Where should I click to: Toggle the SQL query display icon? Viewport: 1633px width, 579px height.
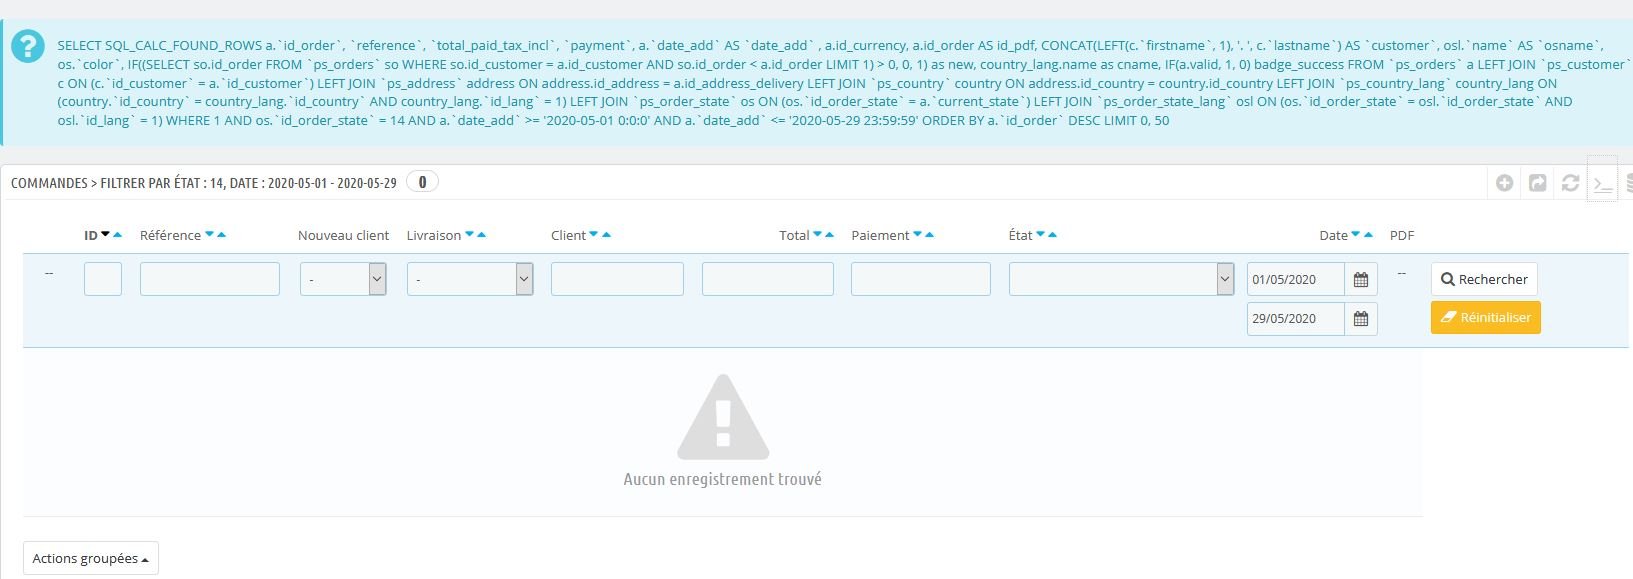click(x=1603, y=184)
